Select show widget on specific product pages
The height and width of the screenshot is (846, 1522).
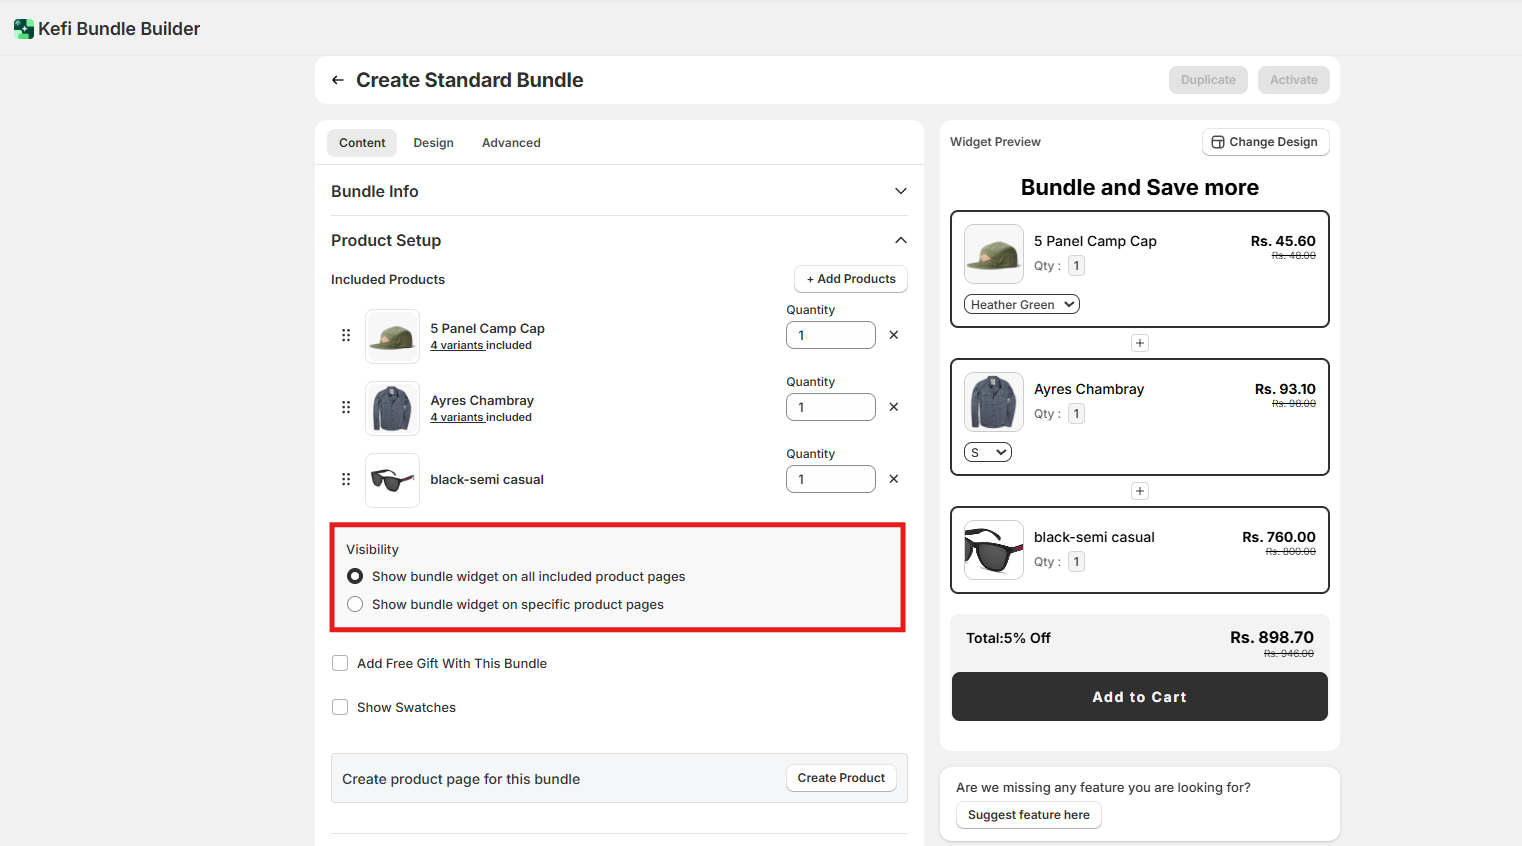[x=355, y=604]
